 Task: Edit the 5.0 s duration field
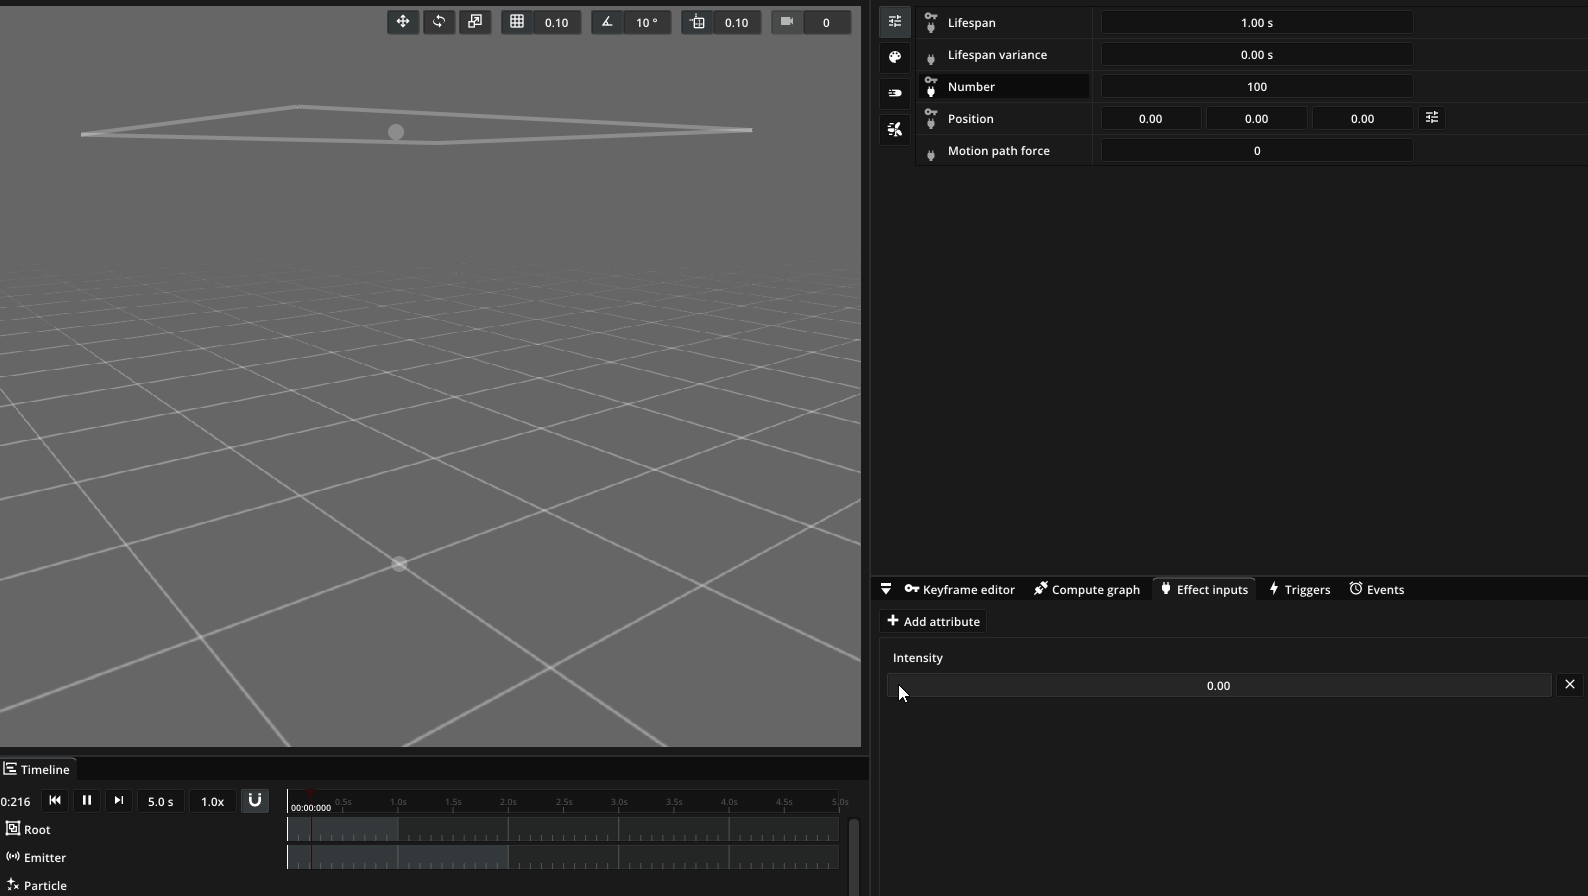pos(161,801)
